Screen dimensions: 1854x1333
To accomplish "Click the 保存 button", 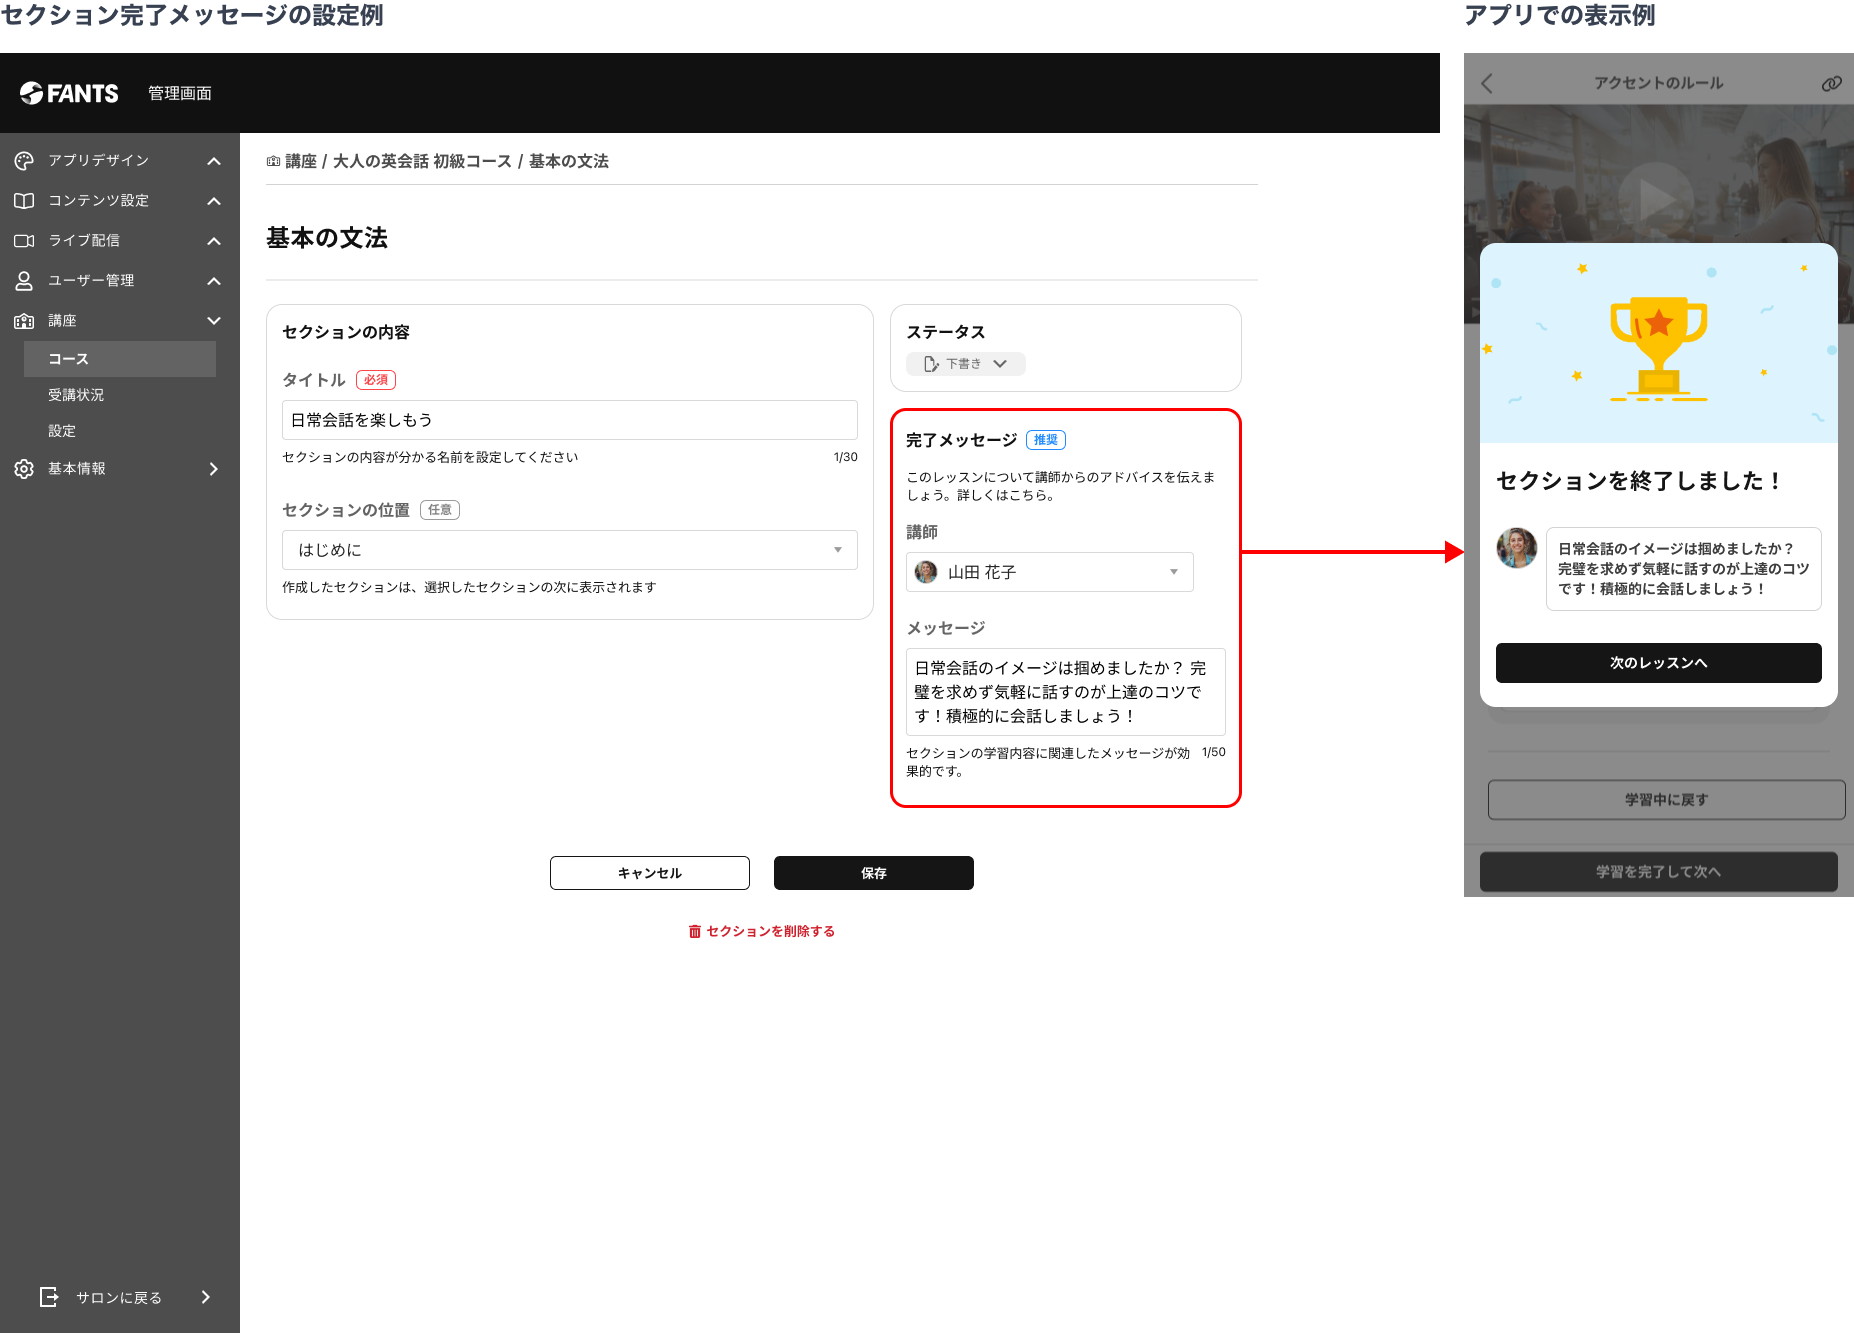I will coord(874,873).
